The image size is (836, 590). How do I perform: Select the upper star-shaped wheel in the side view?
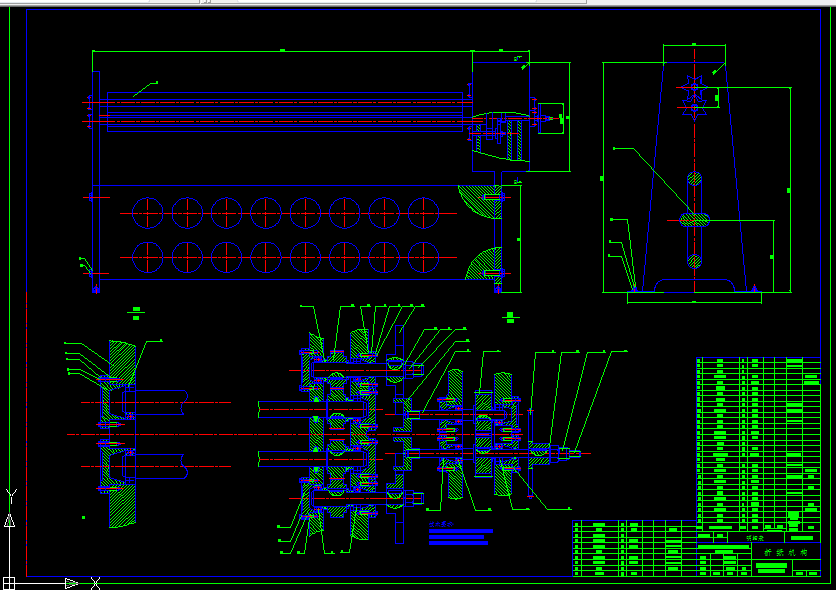pos(694,87)
